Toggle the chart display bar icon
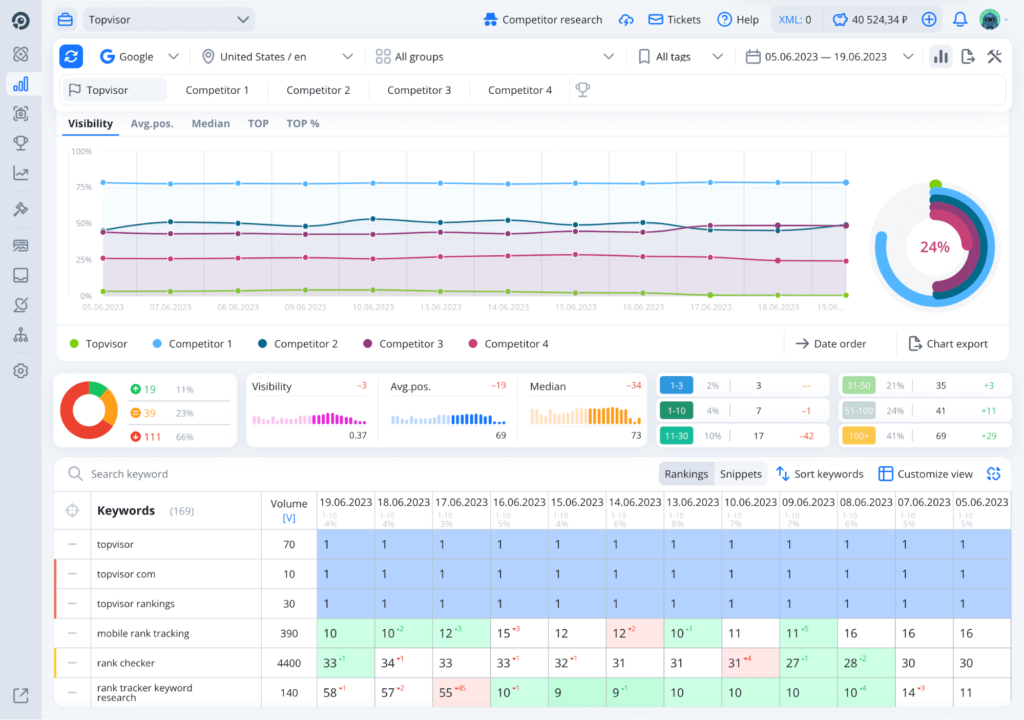 [940, 56]
